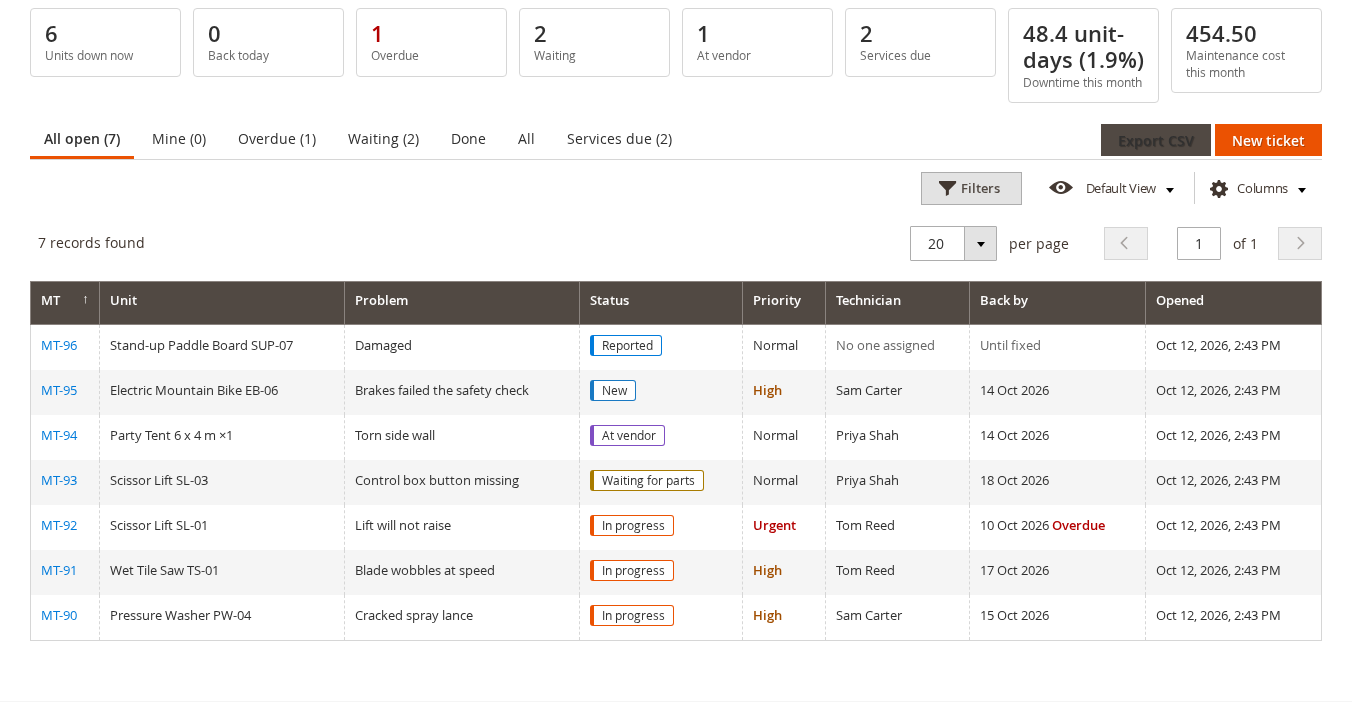This screenshot has height=702, width=1352.
Task: Click the Waiting for parts status badge
Action: 647,480
